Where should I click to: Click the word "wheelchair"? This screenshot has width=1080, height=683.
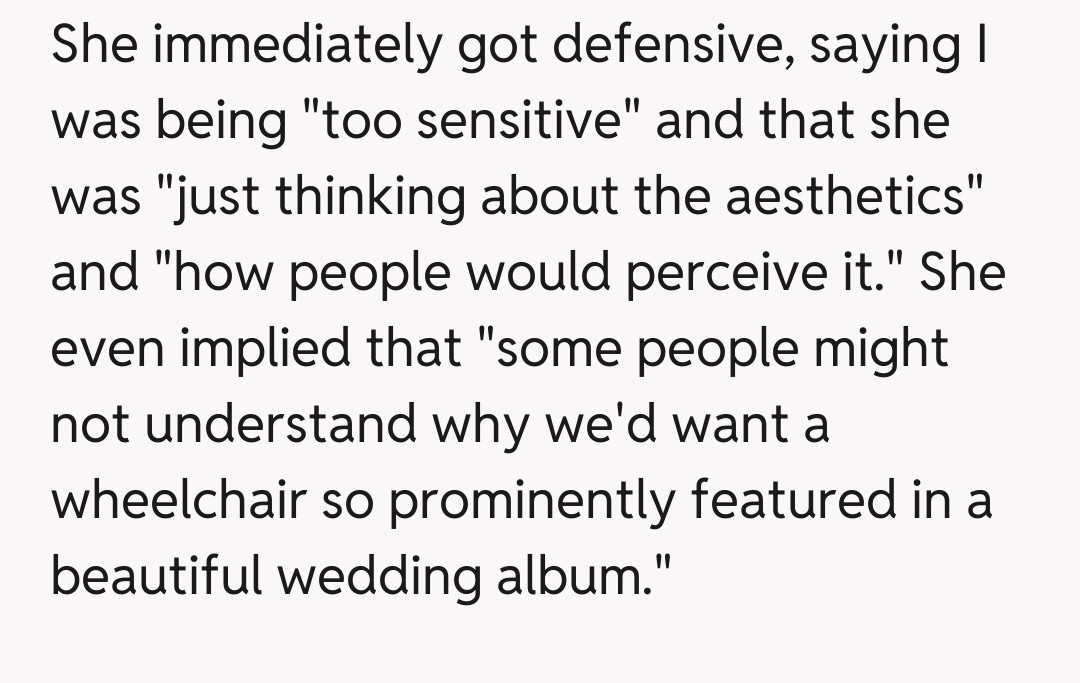(176, 500)
